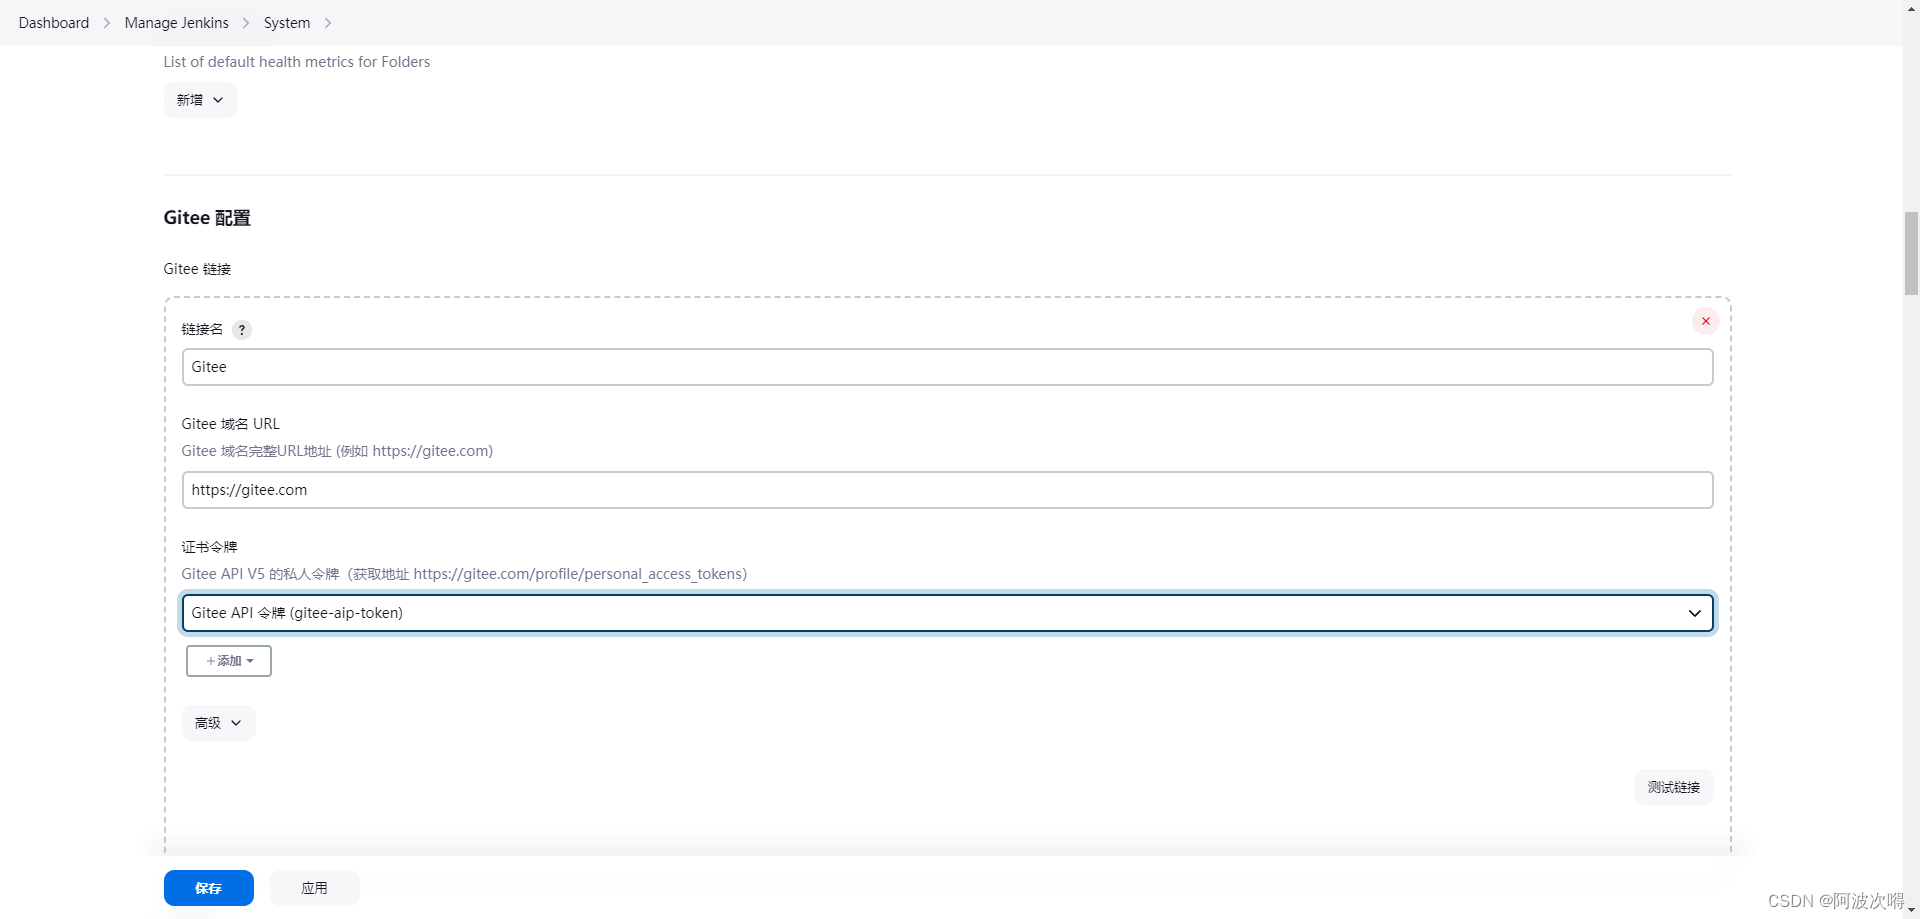Click the personal_access_tokens help text

pos(464,574)
